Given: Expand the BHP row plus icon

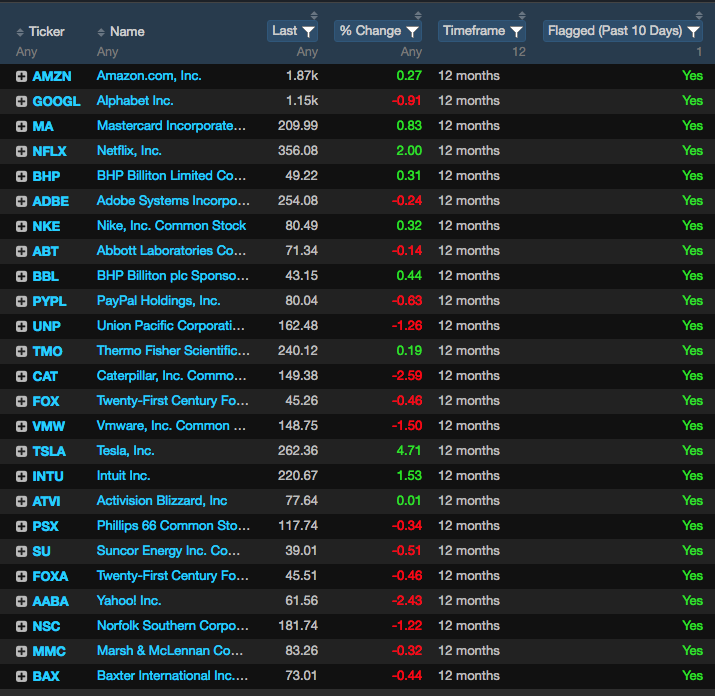Looking at the screenshot, I should [21, 177].
